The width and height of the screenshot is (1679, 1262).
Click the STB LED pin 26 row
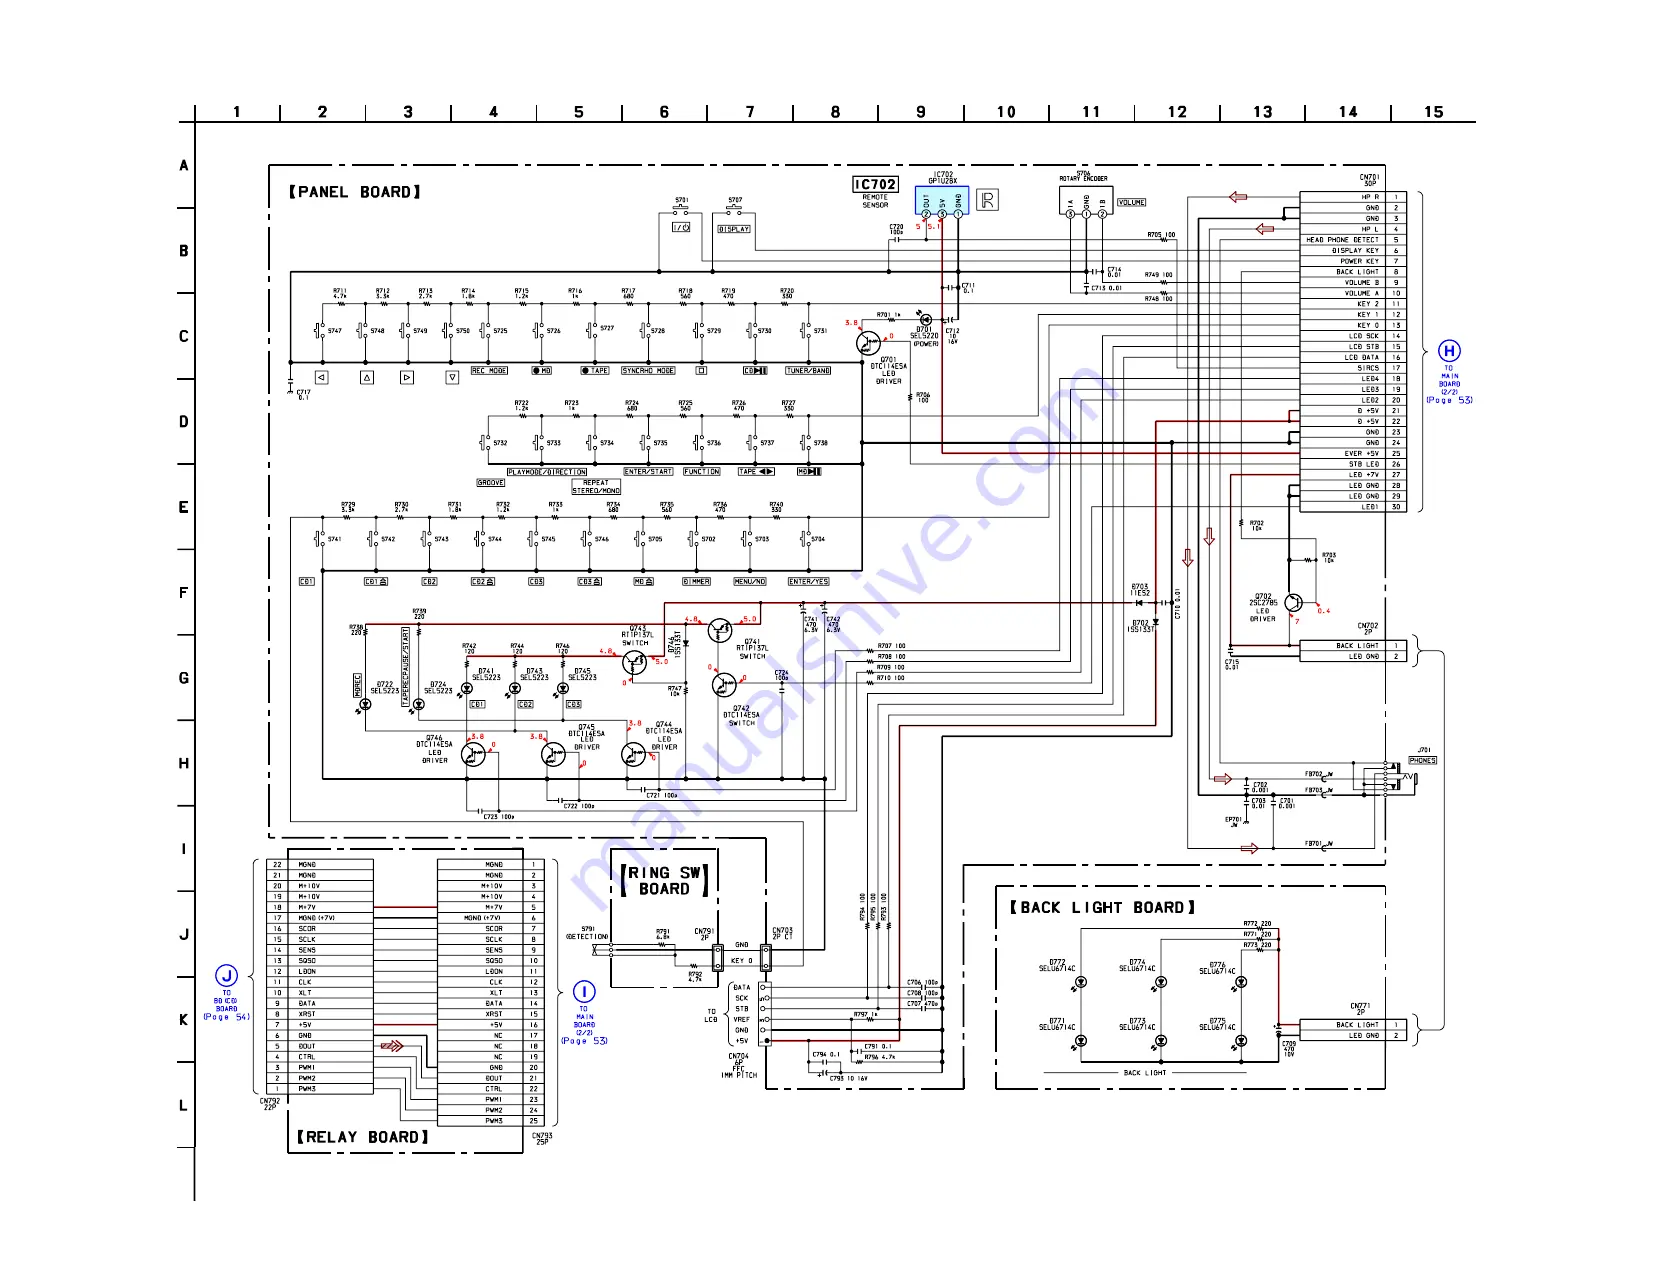1353,464
